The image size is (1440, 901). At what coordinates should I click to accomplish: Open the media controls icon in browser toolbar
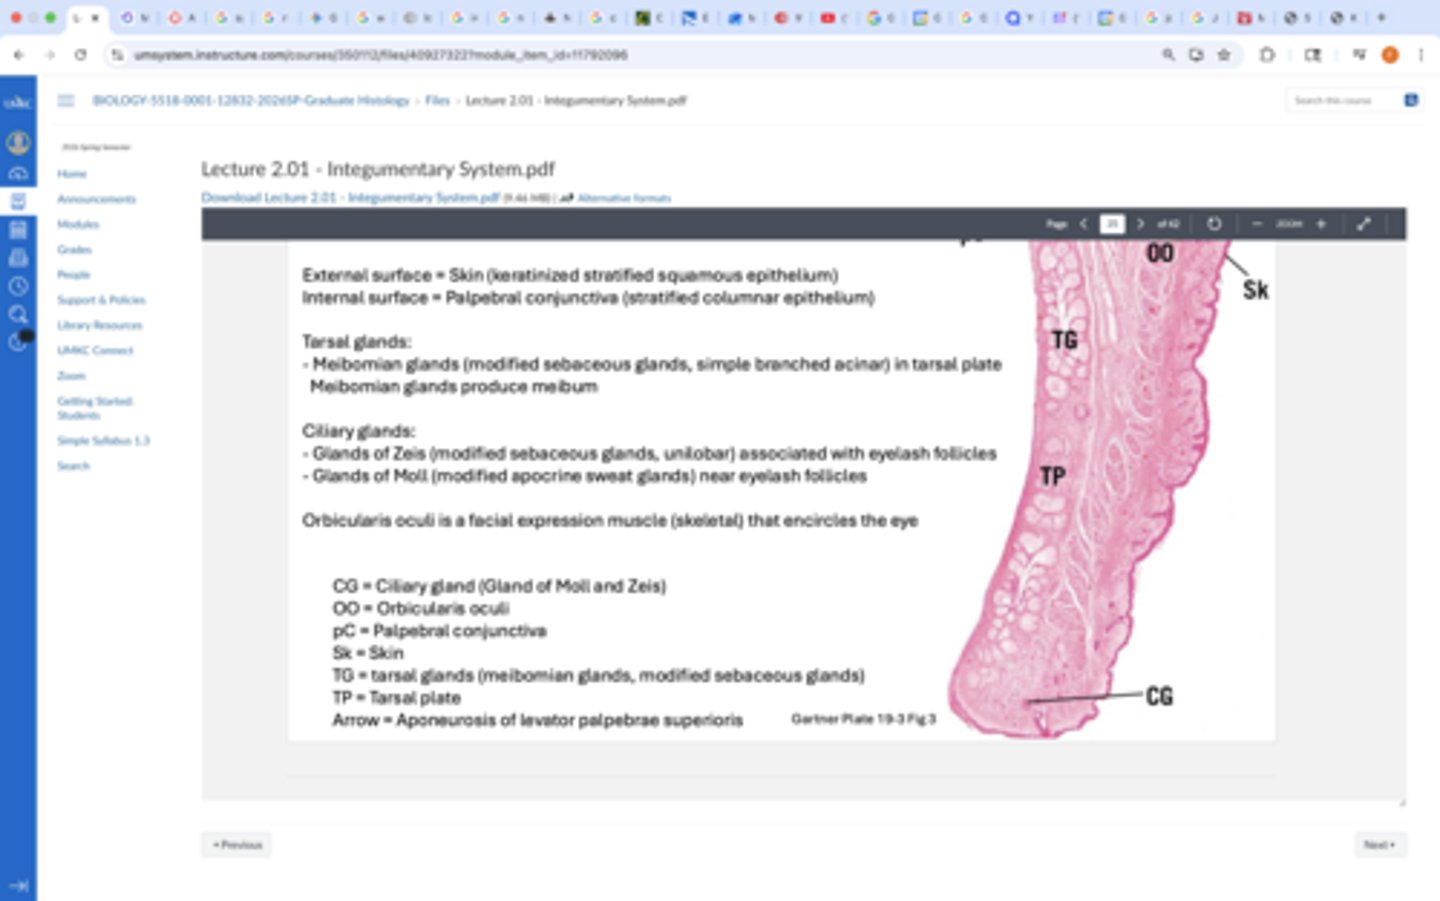[1359, 55]
